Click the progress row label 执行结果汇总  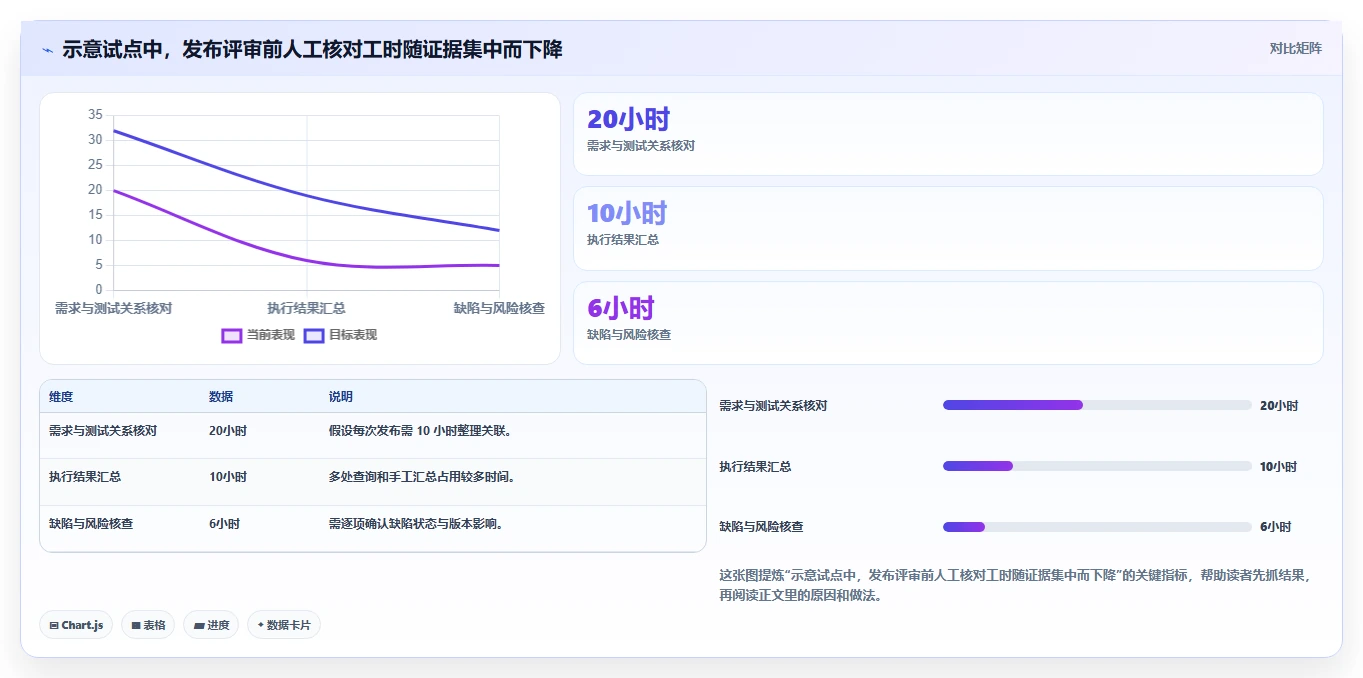click(x=755, y=467)
